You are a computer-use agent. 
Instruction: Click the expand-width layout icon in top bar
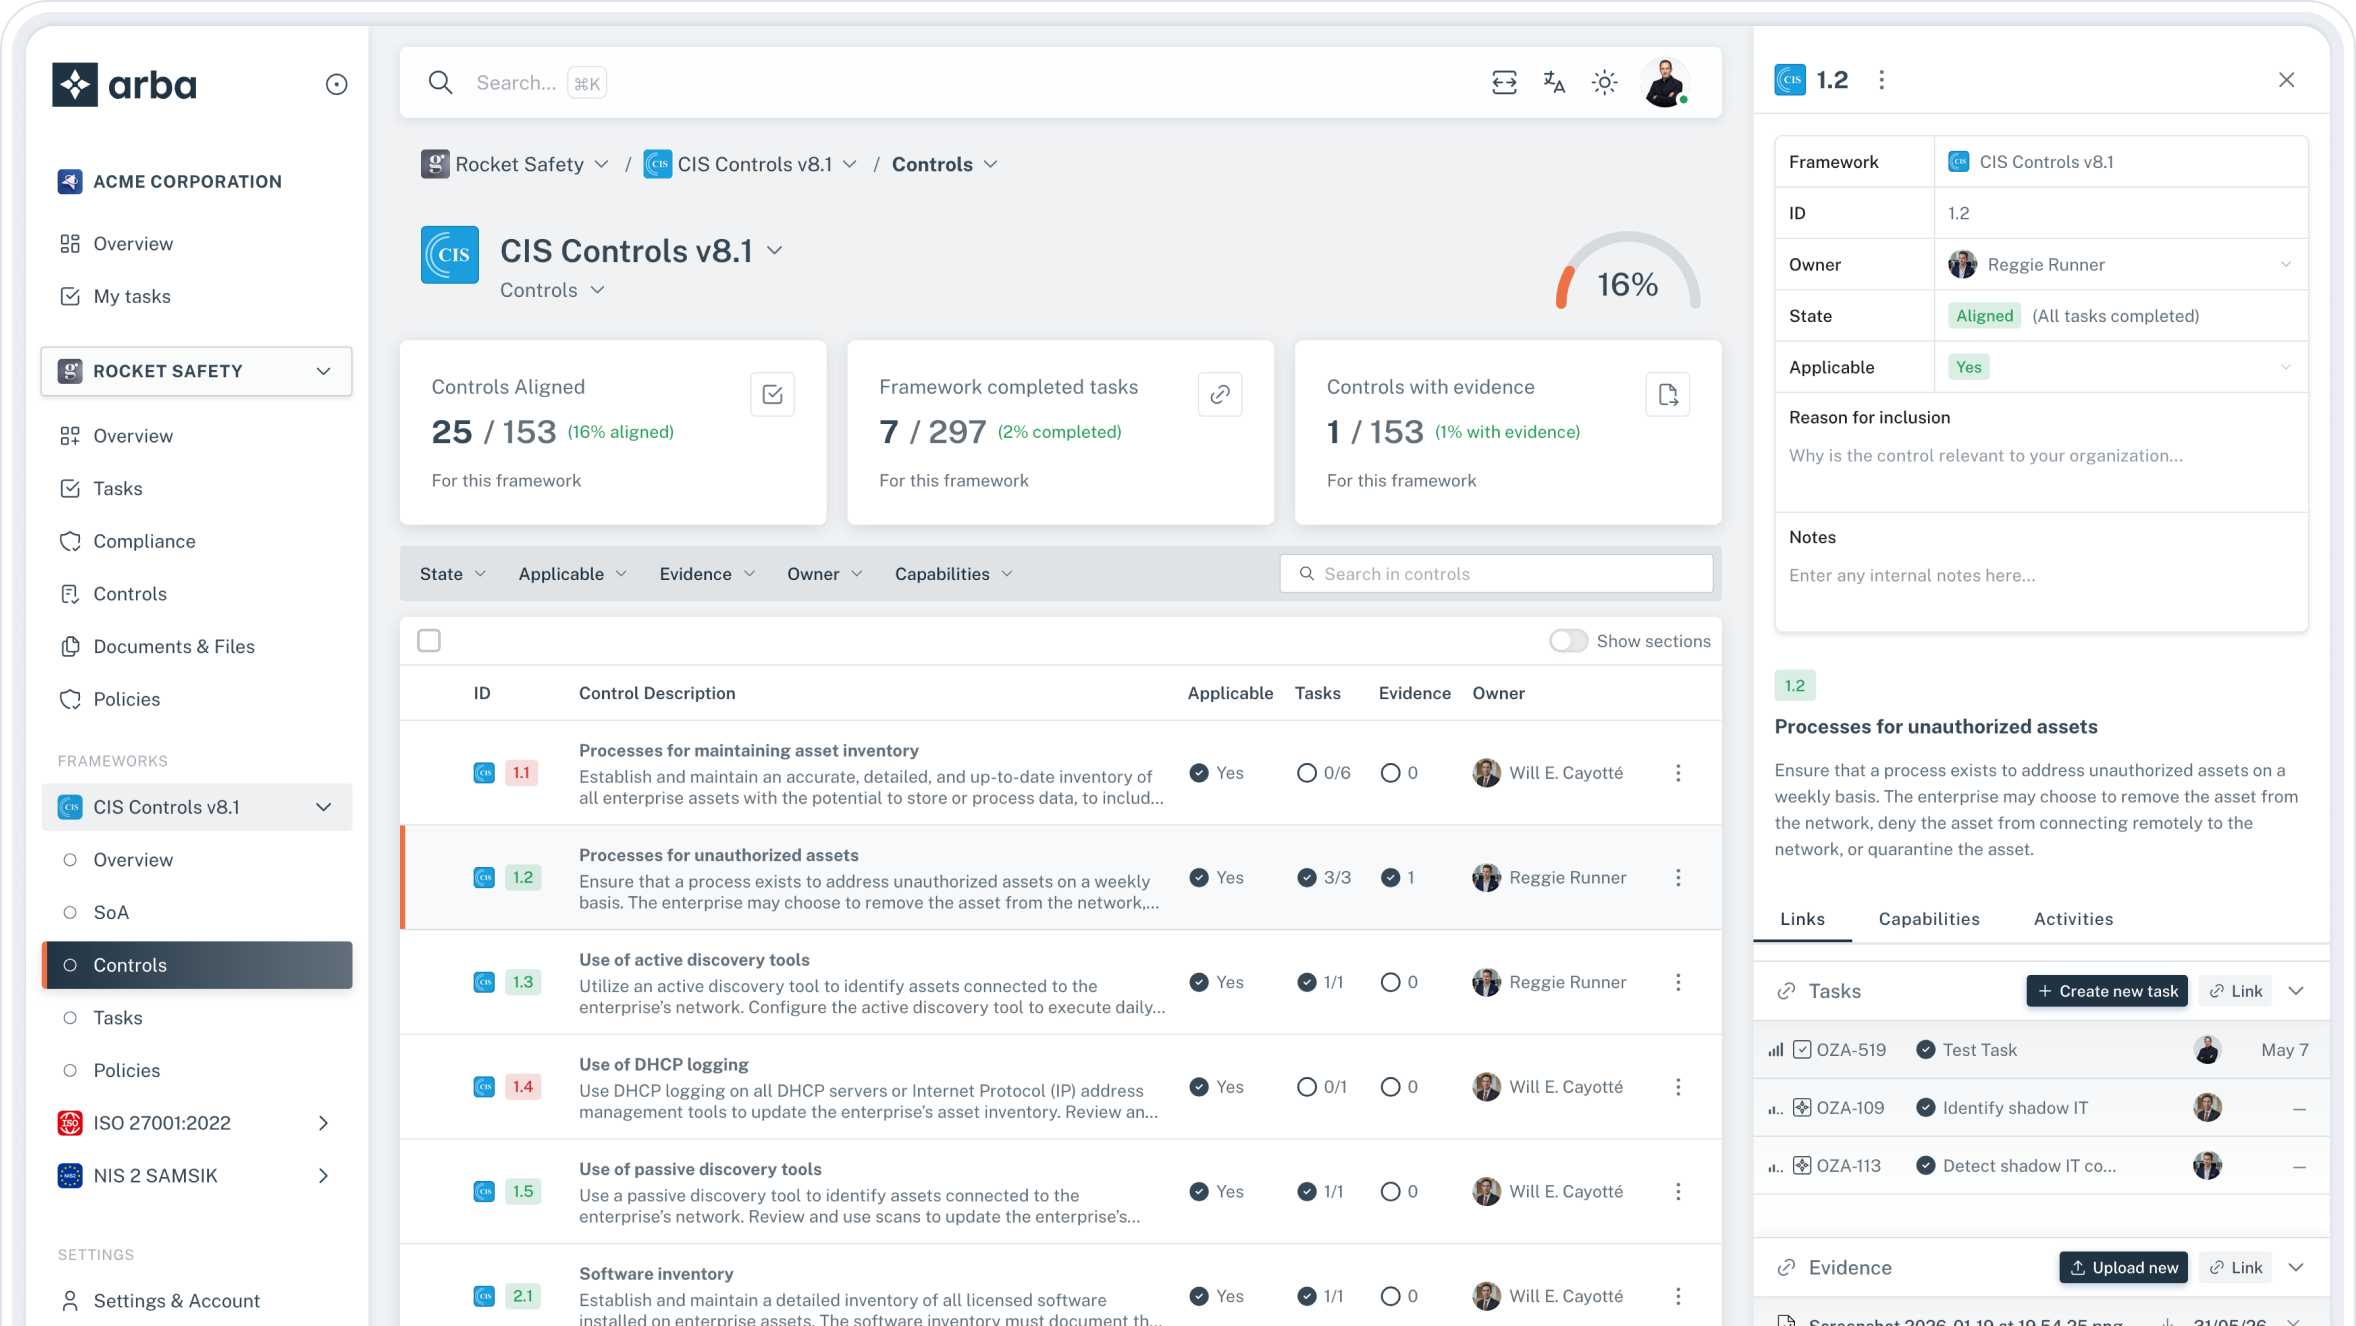tap(1504, 82)
